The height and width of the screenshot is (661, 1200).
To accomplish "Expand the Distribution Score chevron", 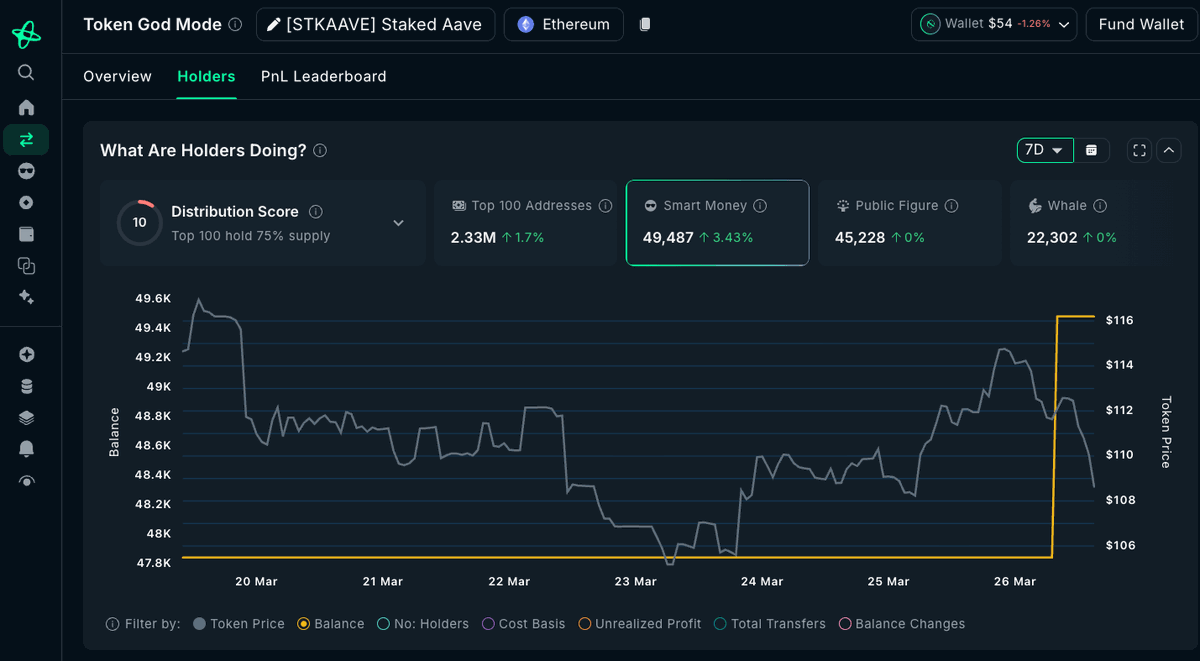I will pos(398,223).
